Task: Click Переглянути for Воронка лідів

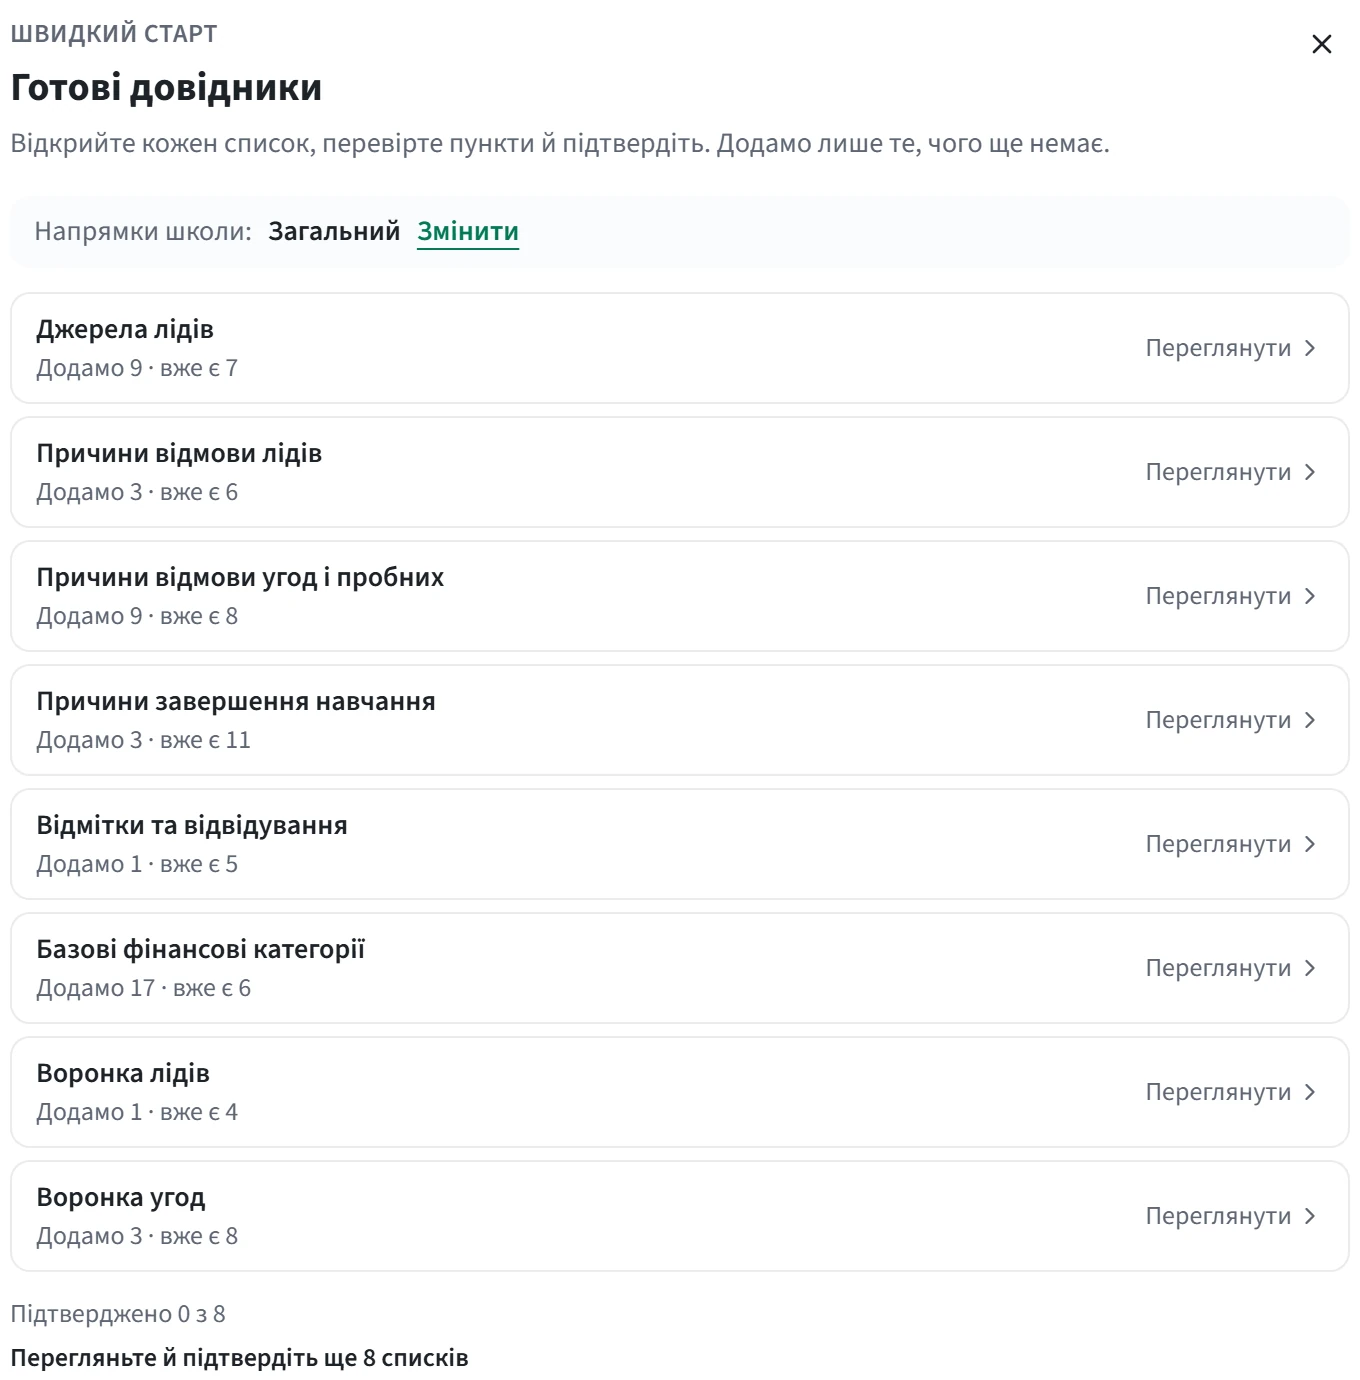Action: (x=1218, y=1092)
